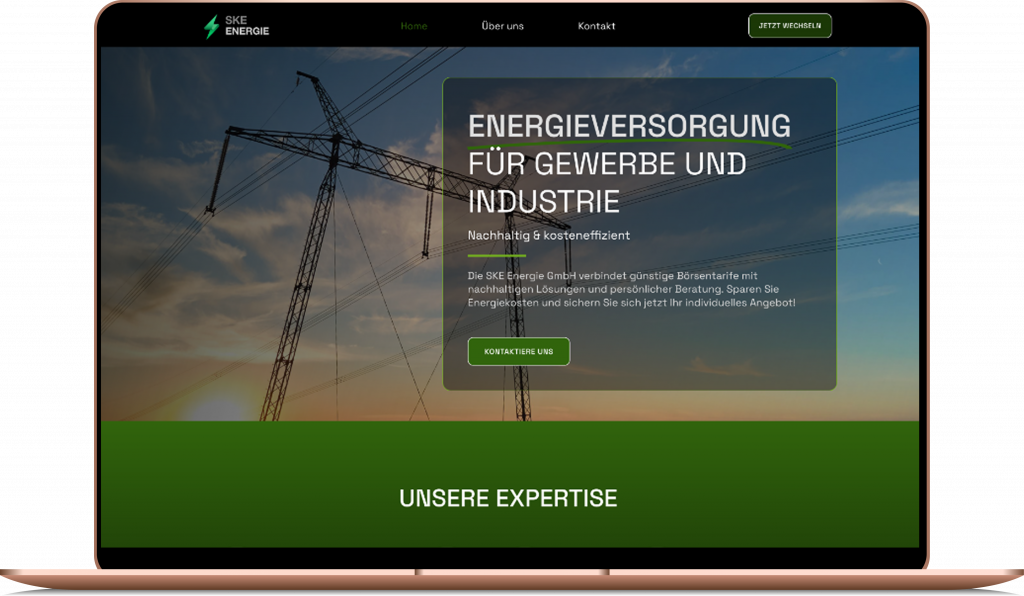Click the setting sun in hero background
This screenshot has width=1024, height=596.
[218, 408]
